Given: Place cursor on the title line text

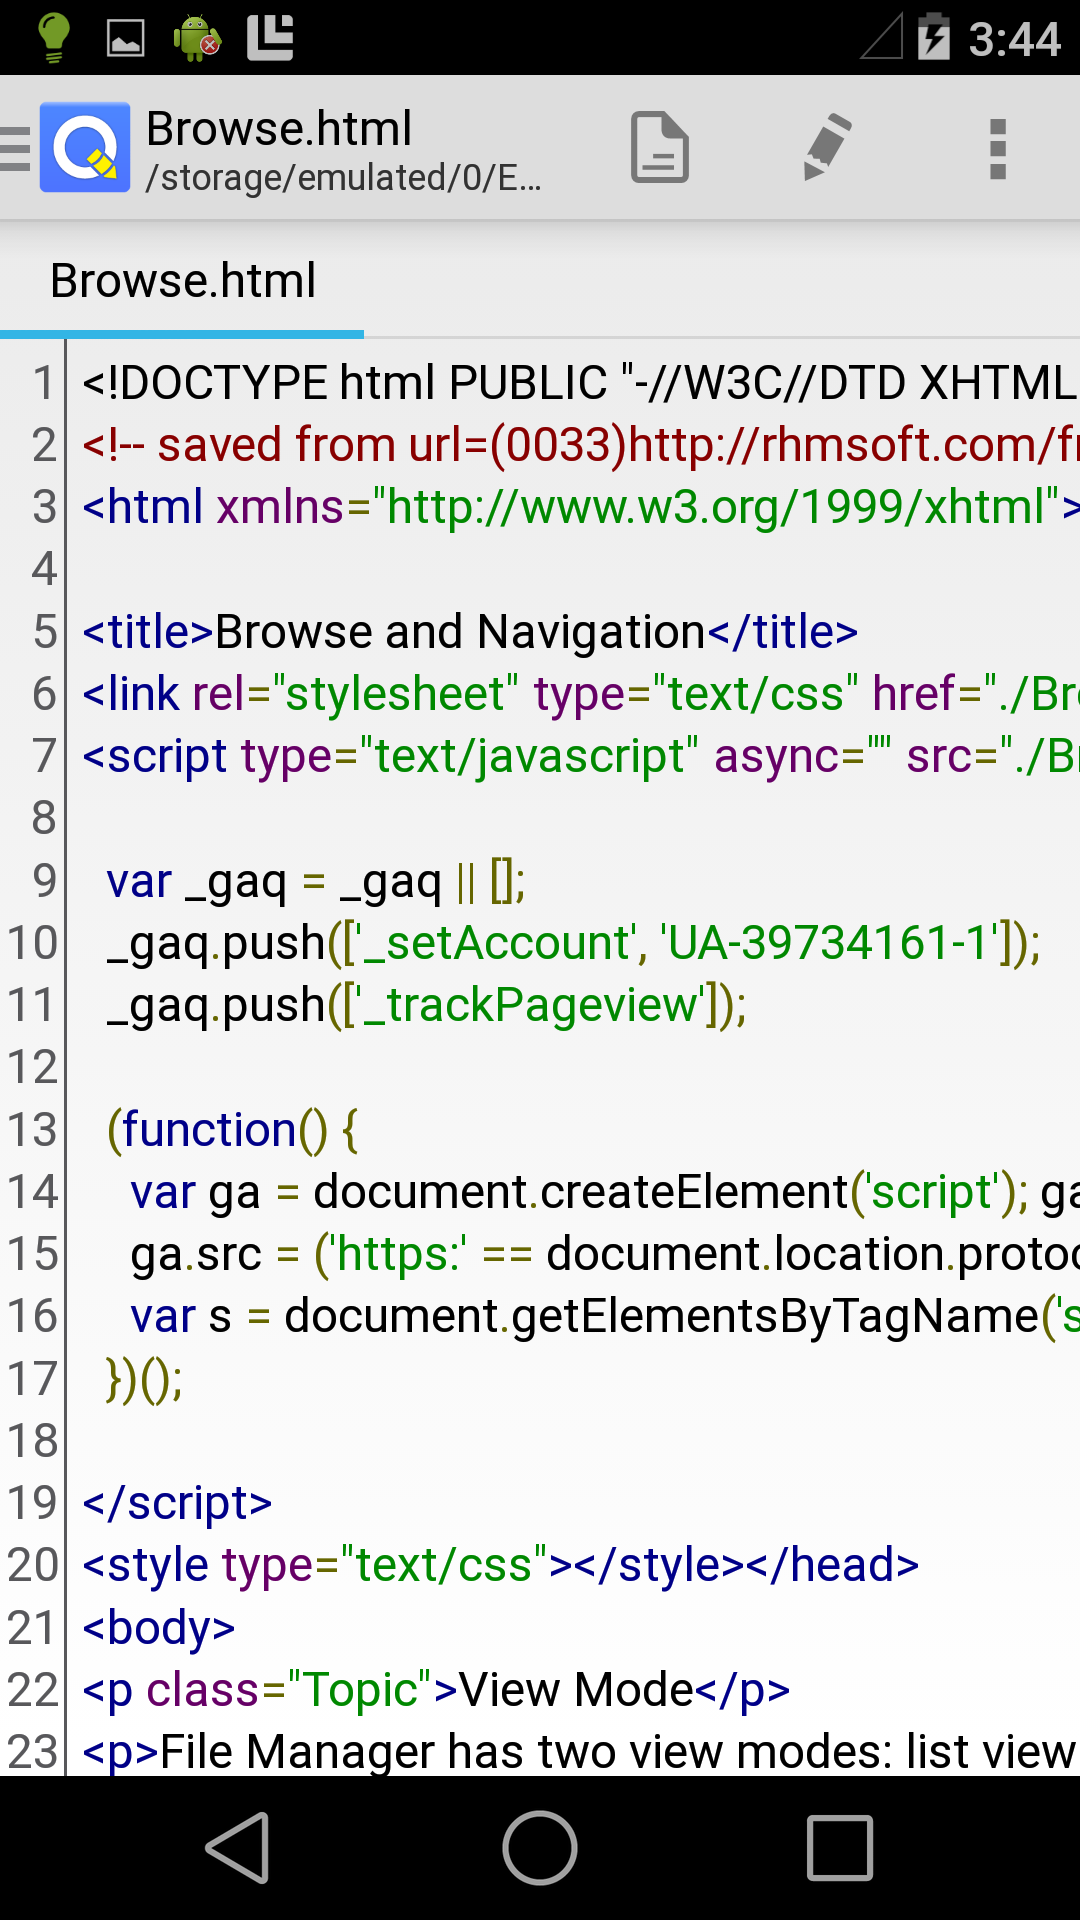Looking at the screenshot, I should (460, 632).
